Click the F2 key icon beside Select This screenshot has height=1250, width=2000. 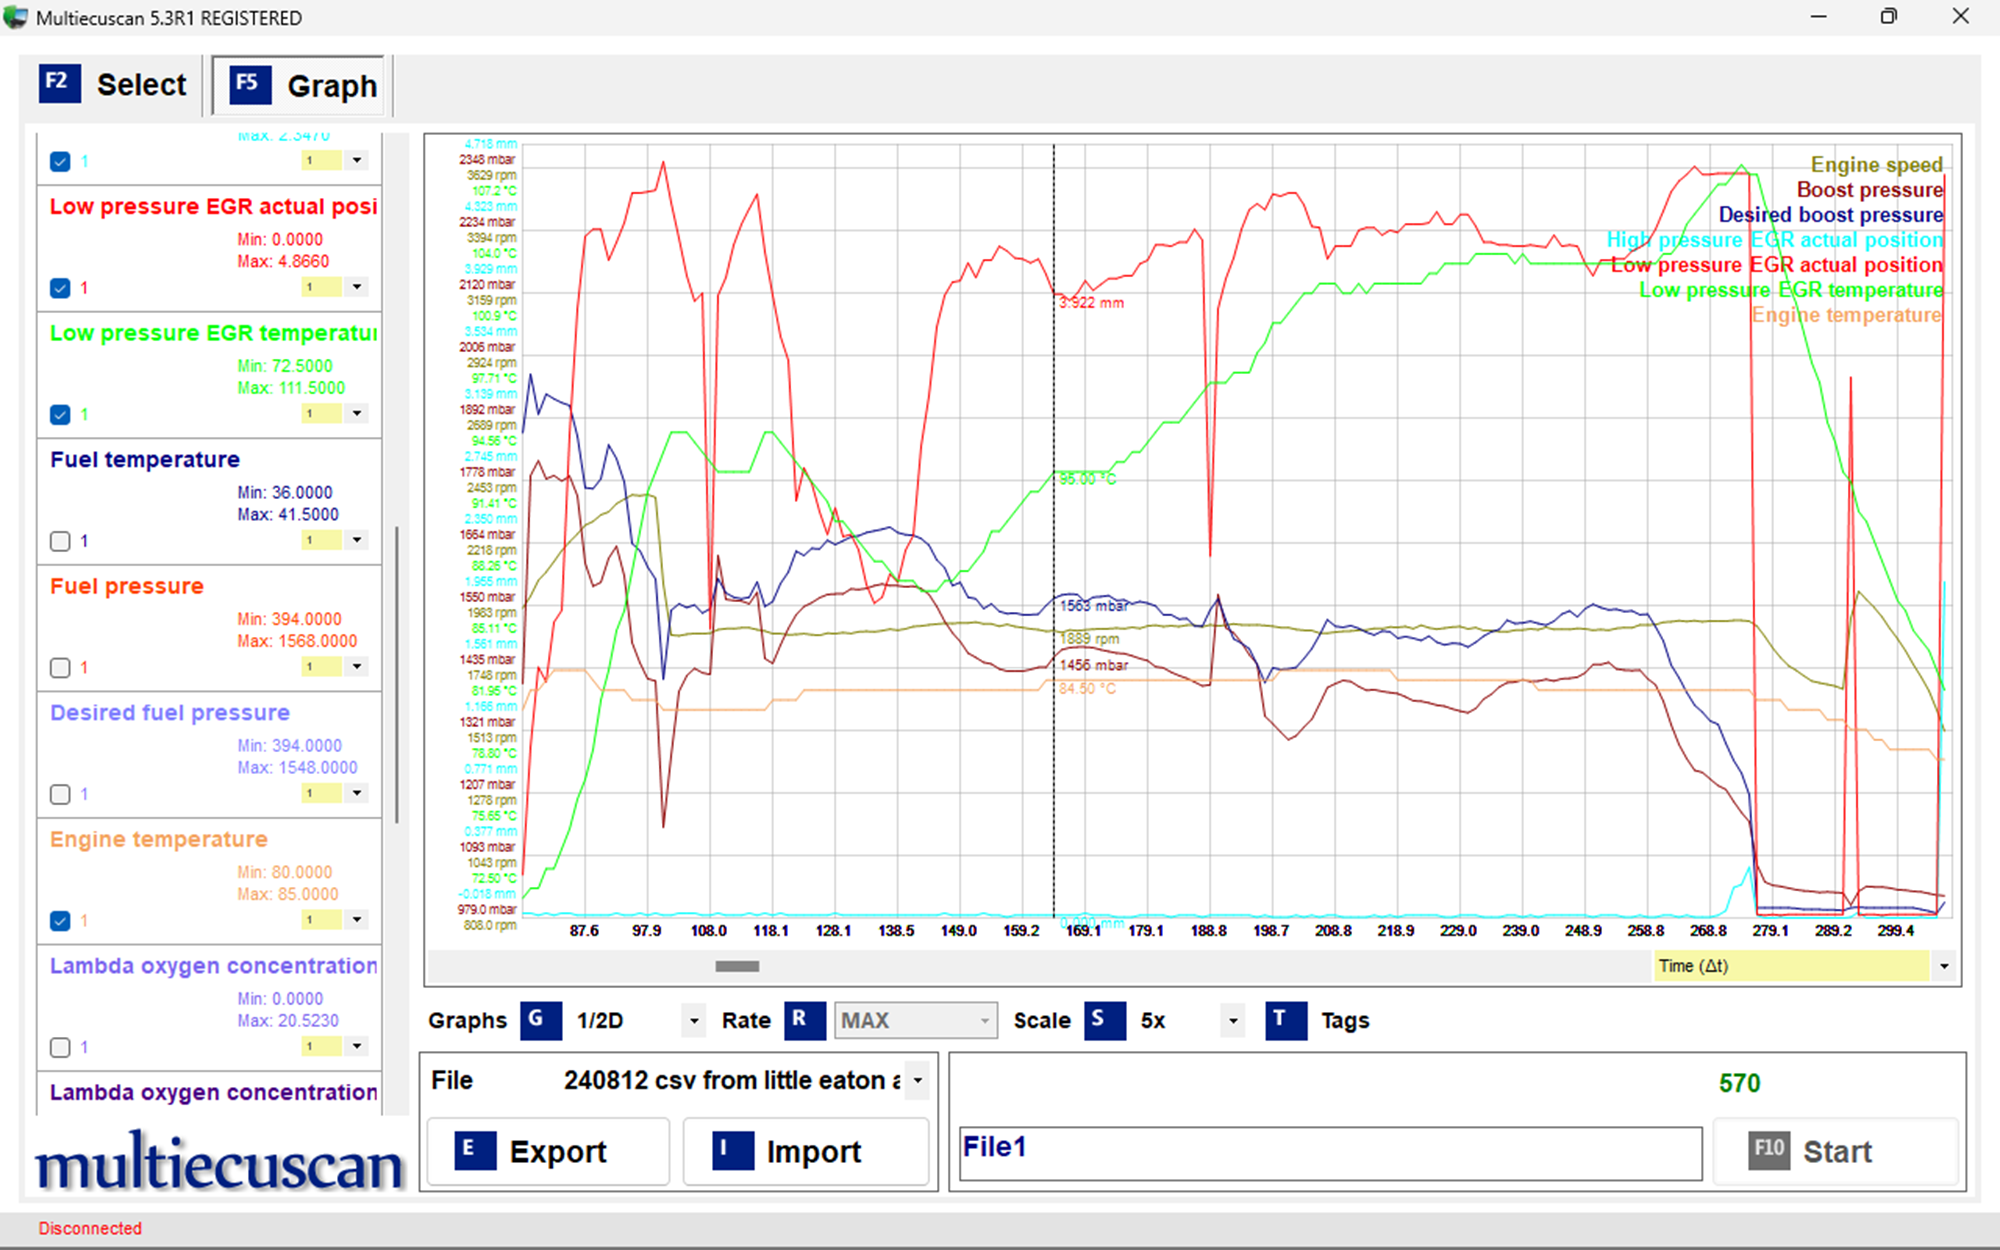(x=59, y=83)
